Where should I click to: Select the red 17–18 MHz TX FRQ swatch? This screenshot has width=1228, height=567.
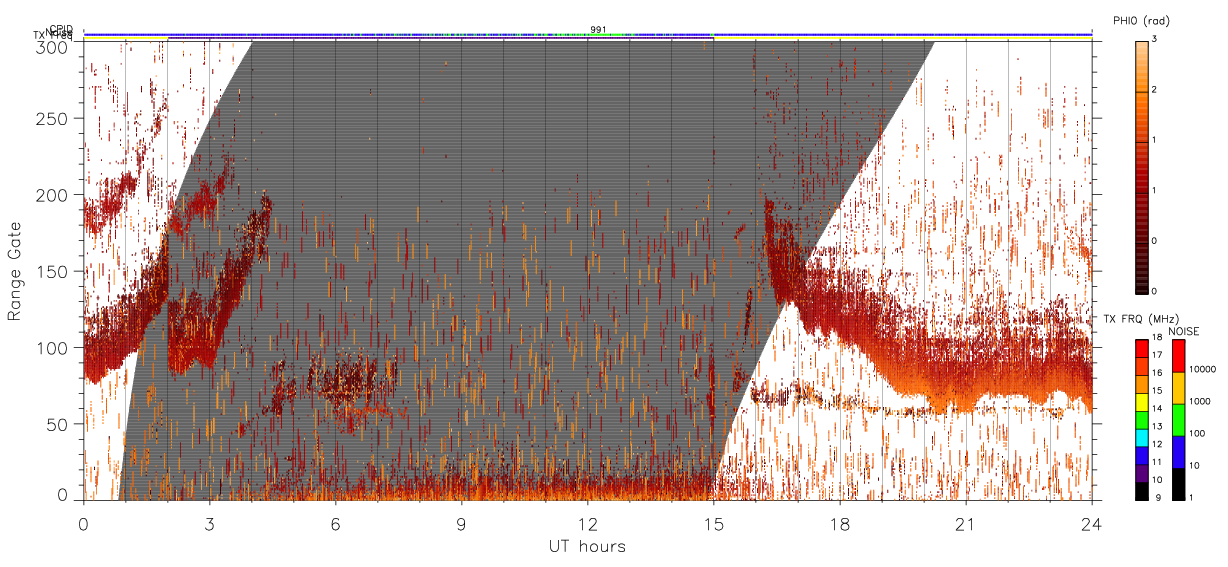tap(1141, 349)
